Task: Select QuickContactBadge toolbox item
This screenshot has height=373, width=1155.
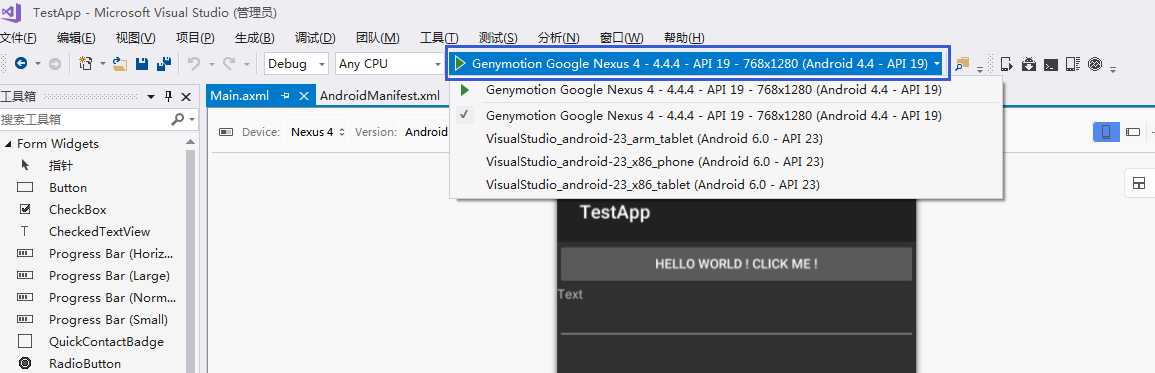Action: coord(106,342)
